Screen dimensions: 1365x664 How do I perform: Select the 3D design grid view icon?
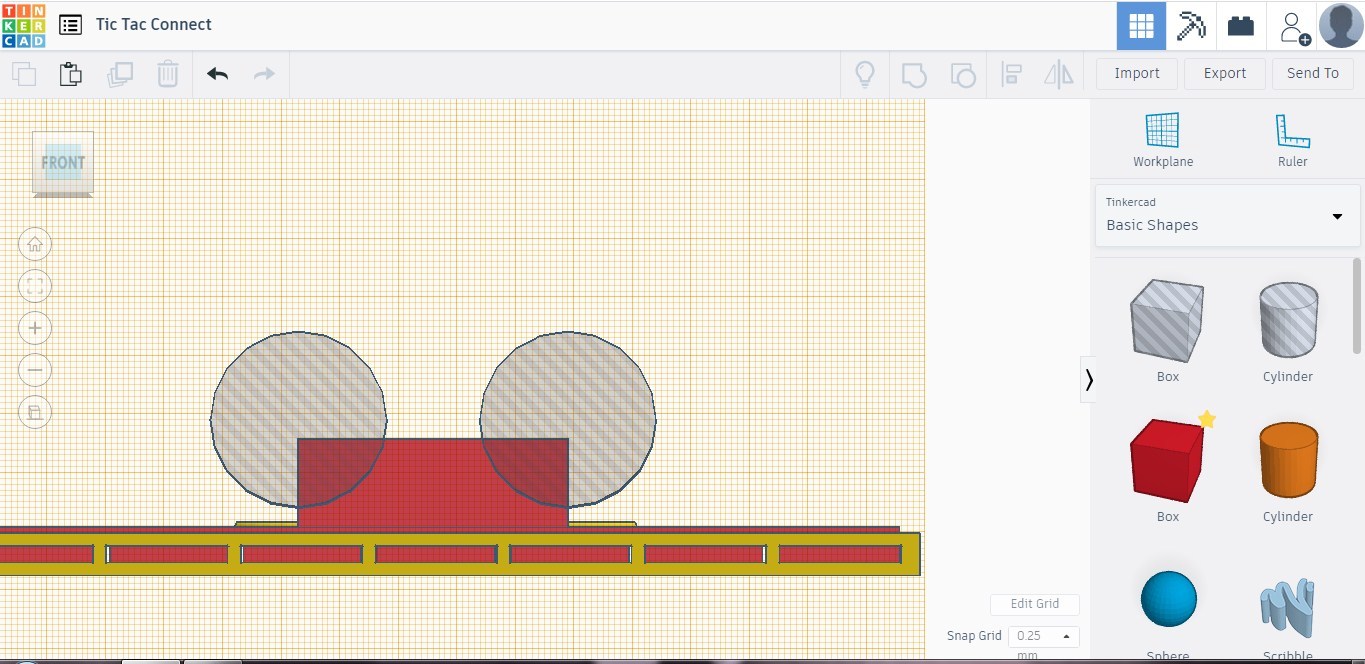click(1141, 26)
